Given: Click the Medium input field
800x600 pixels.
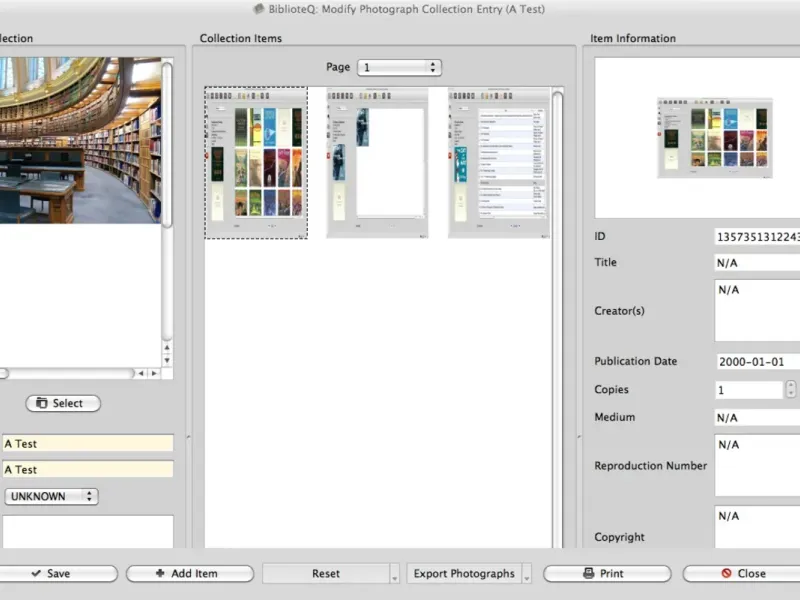Looking at the screenshot, I should [757, 417].
